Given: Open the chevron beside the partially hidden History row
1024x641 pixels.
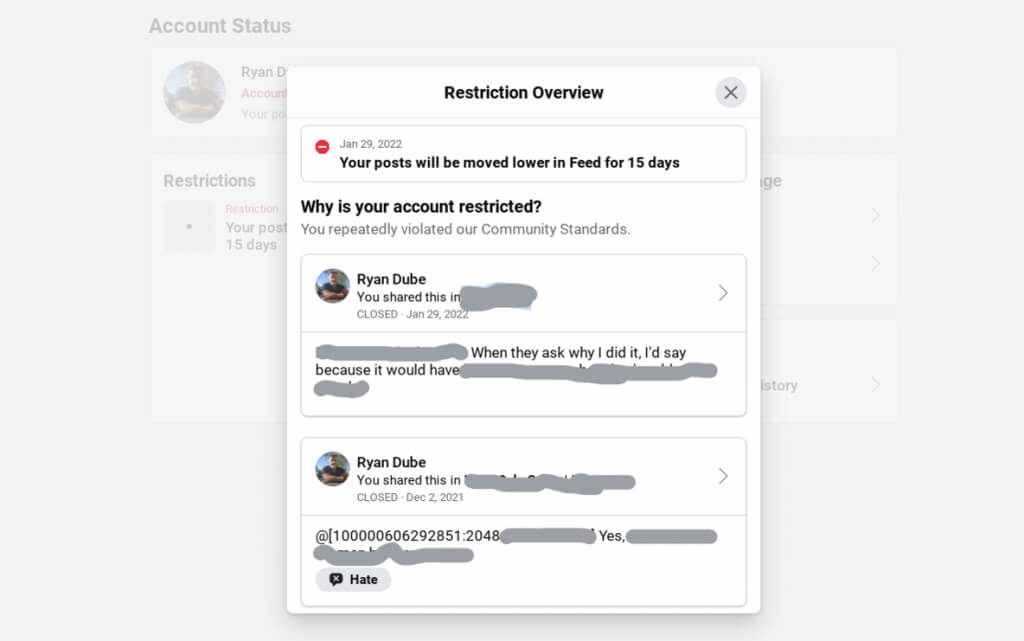Looking at the screenshot, I should 875,385.
